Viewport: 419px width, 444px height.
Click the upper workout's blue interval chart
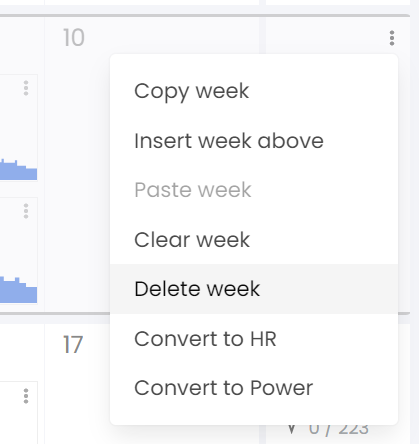(18, 170)
